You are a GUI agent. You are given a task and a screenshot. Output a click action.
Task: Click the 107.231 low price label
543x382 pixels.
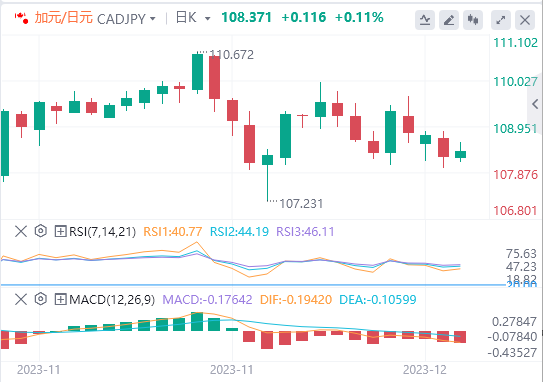point(301,204)
